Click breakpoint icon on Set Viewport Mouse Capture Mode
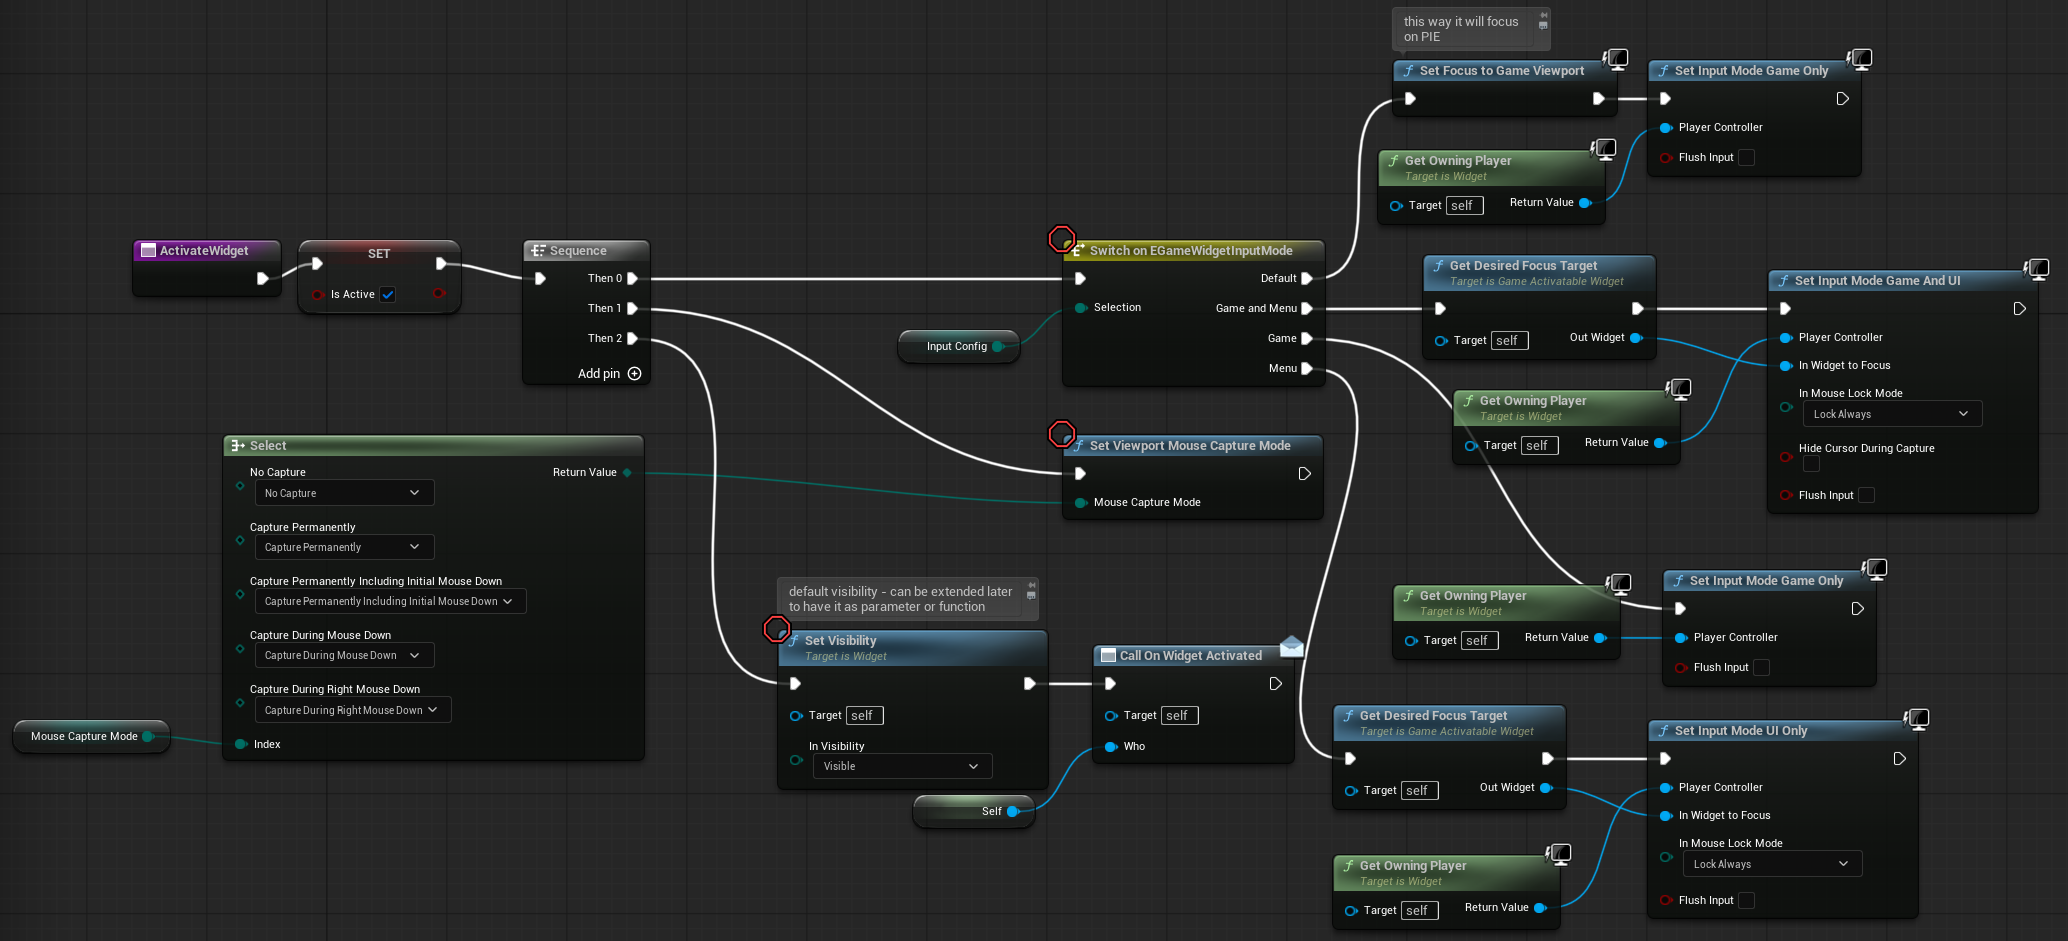 point(1061,434)
